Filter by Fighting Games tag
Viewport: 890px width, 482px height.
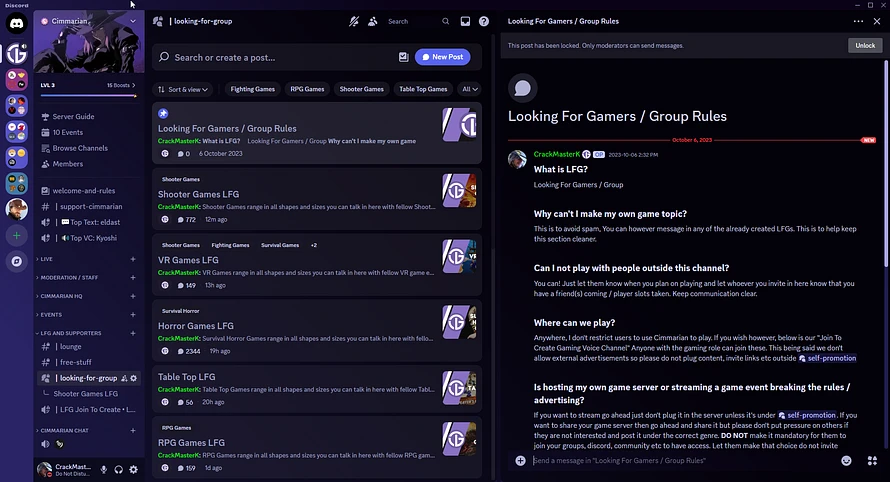click(253, 89)
